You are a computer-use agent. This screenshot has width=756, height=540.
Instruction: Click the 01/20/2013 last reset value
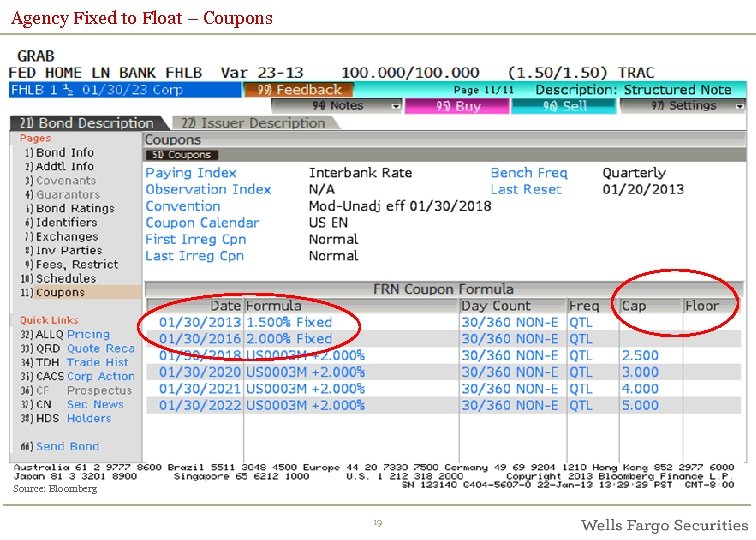click(x=643, y=189)
